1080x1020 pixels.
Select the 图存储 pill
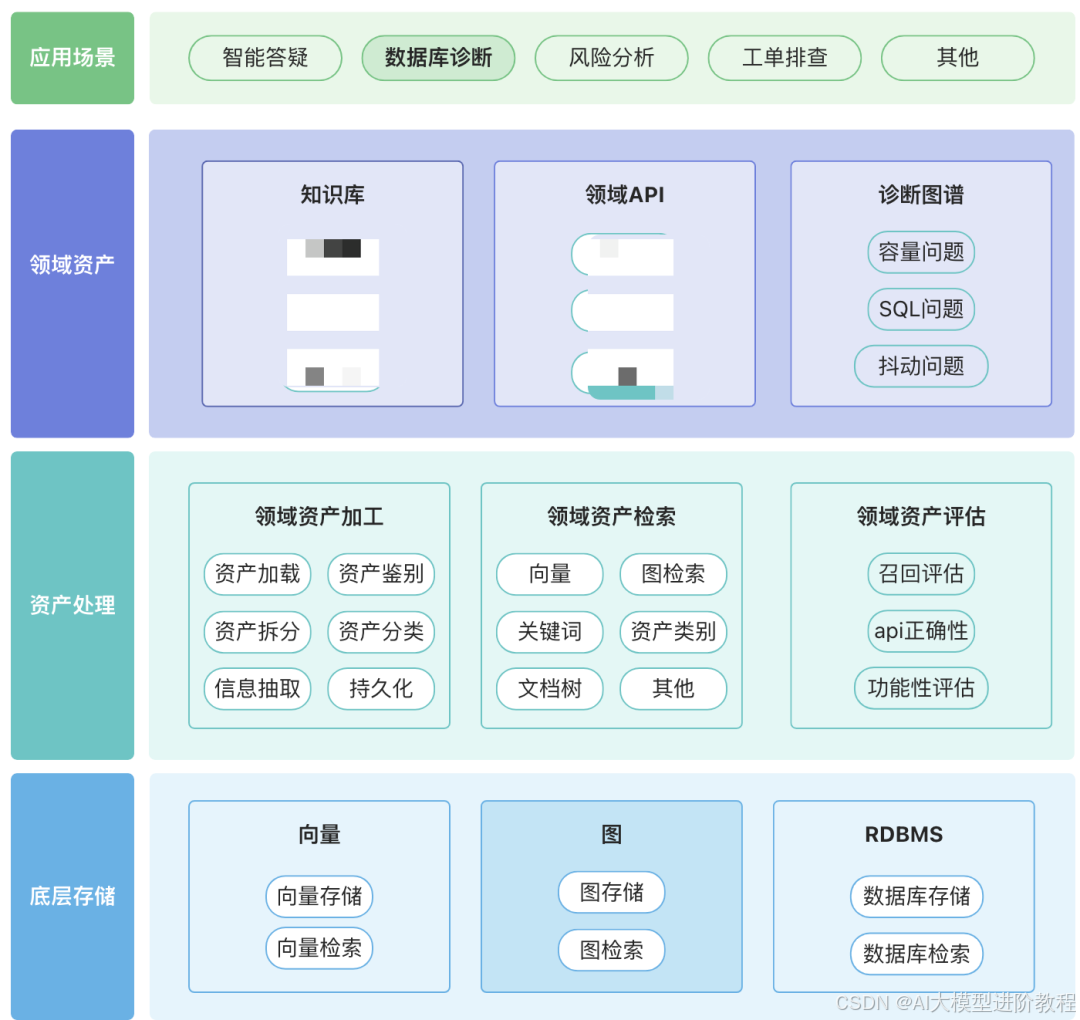(x=611, y=893)
